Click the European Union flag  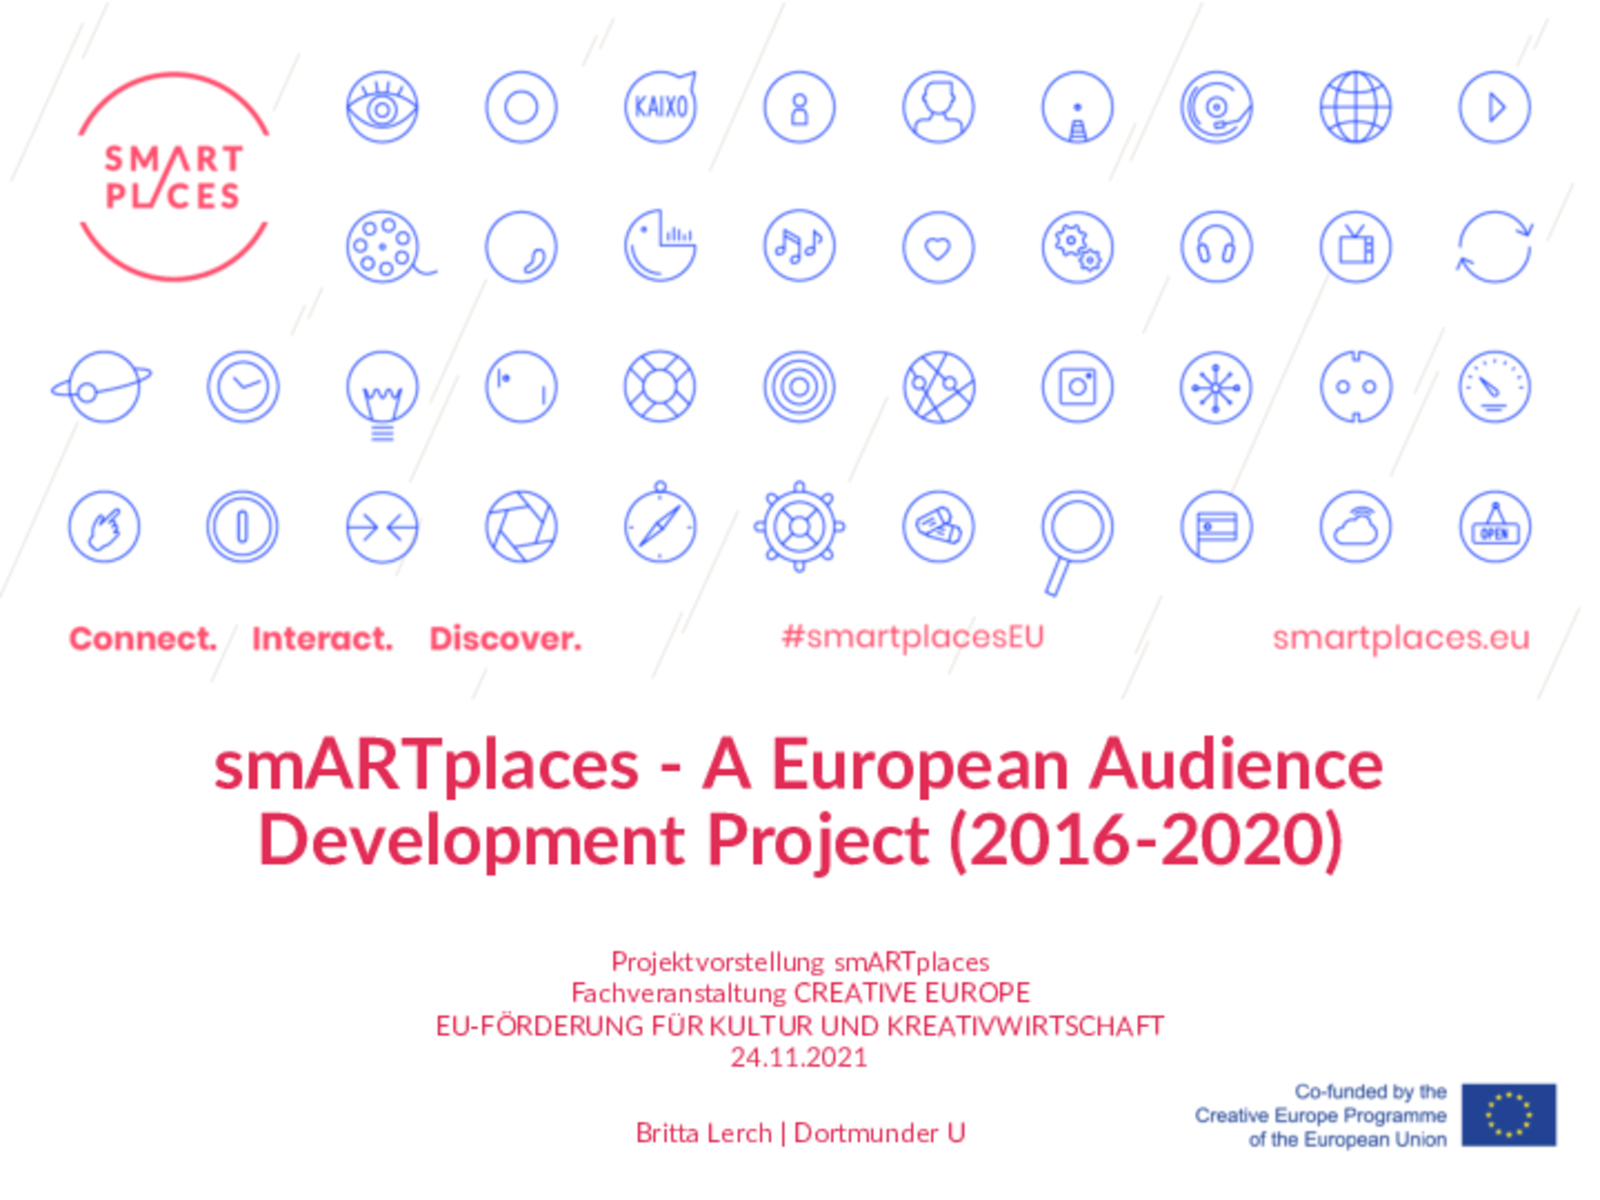pyautogui.click(x=1508, y=1114)
